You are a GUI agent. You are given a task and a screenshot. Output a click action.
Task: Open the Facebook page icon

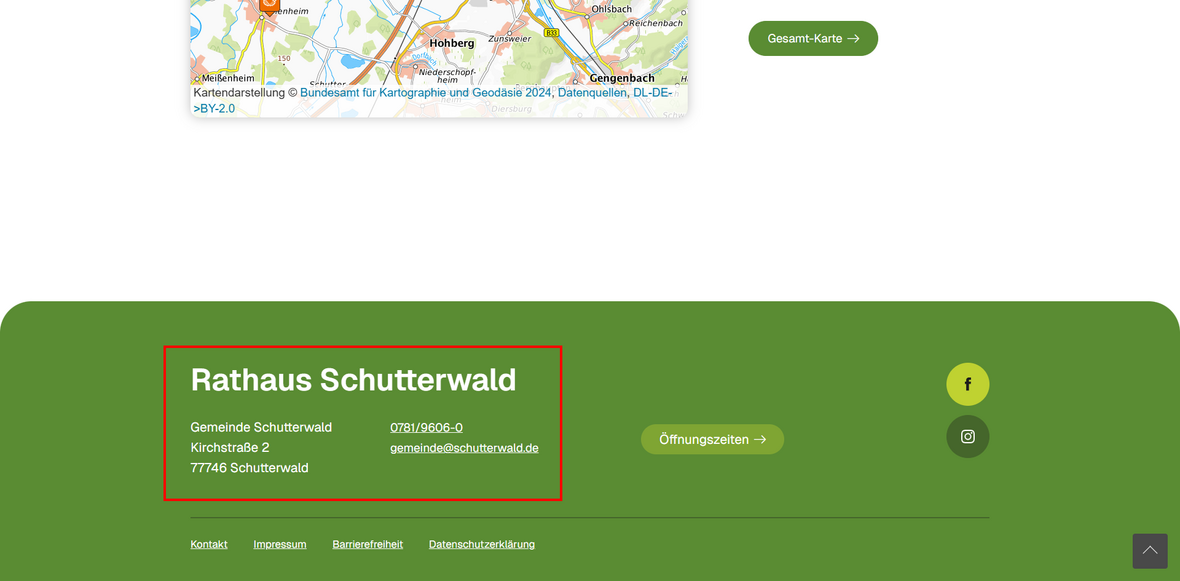967,384
